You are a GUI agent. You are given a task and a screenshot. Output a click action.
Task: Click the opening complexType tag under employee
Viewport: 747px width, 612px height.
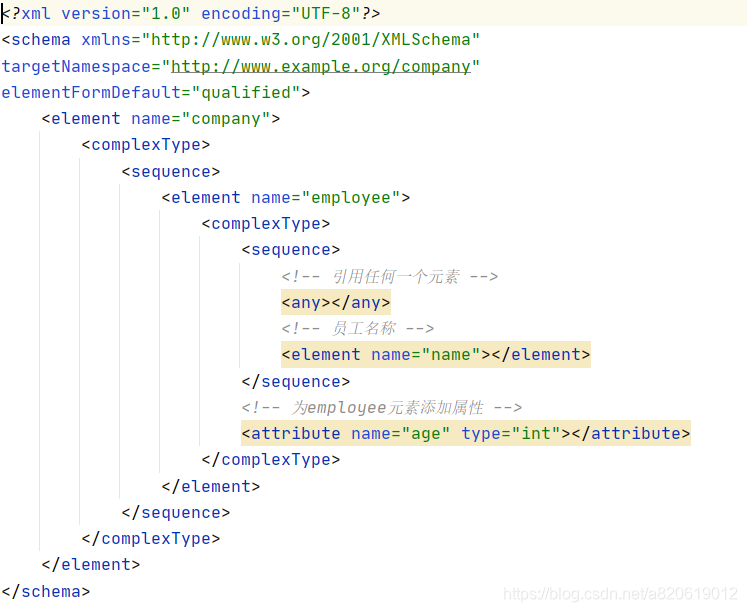[x=266, y=224]
